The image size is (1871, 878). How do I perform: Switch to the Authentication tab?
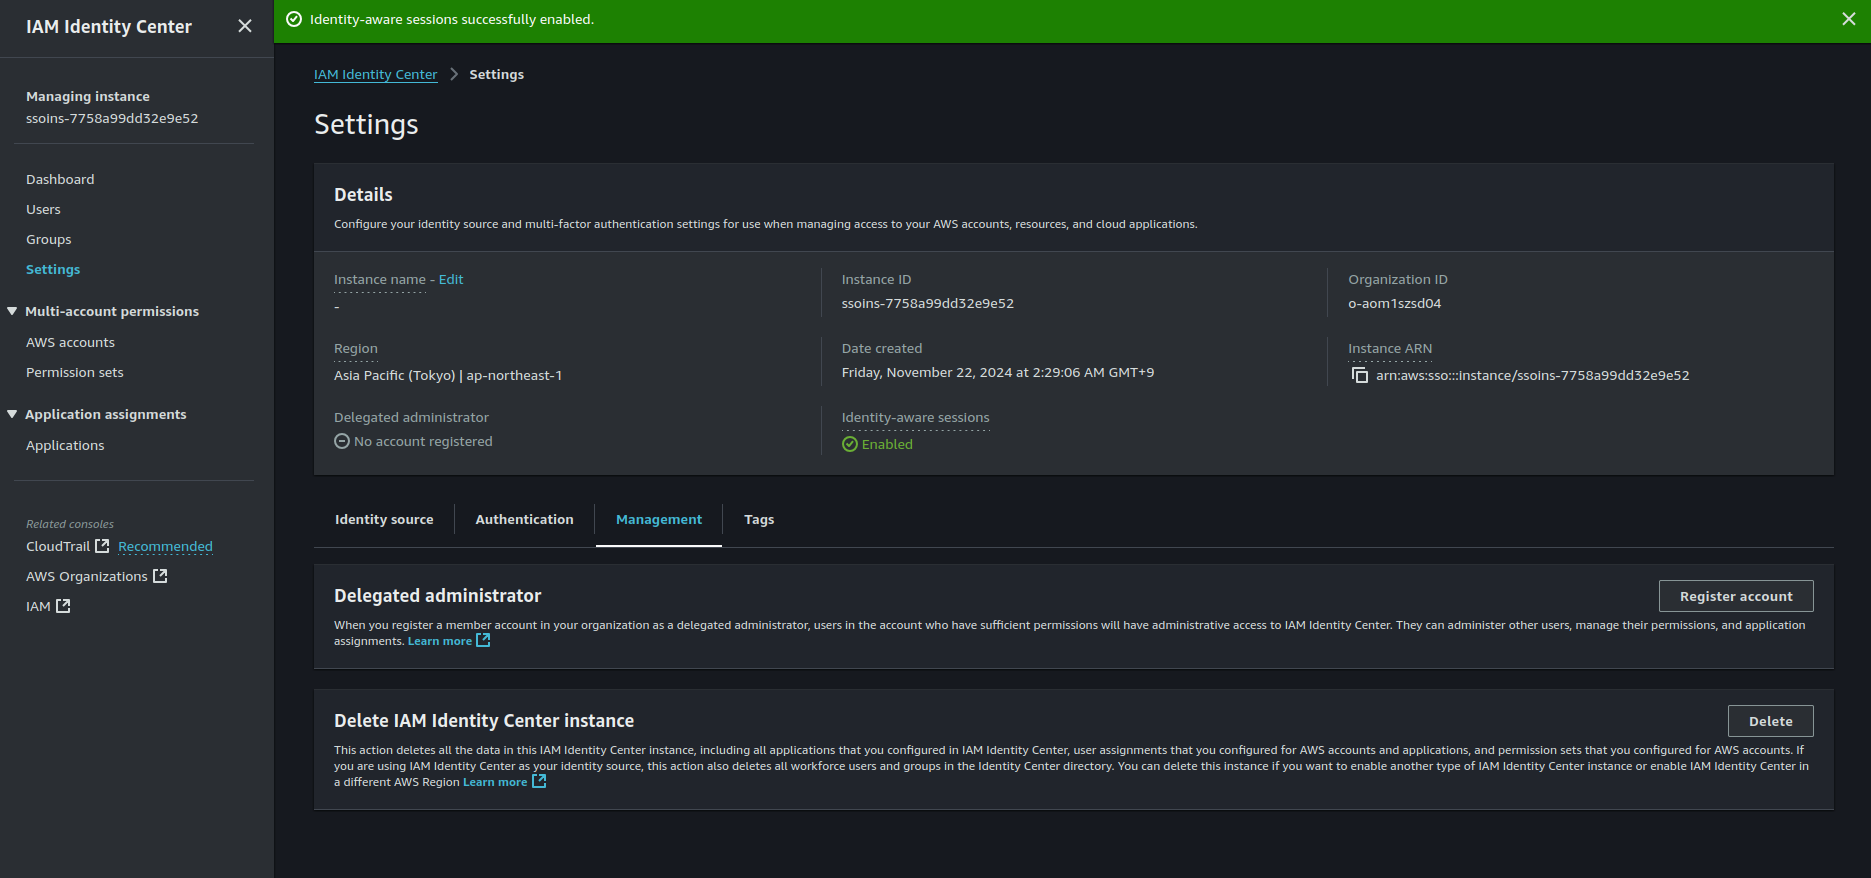(524, 519)
